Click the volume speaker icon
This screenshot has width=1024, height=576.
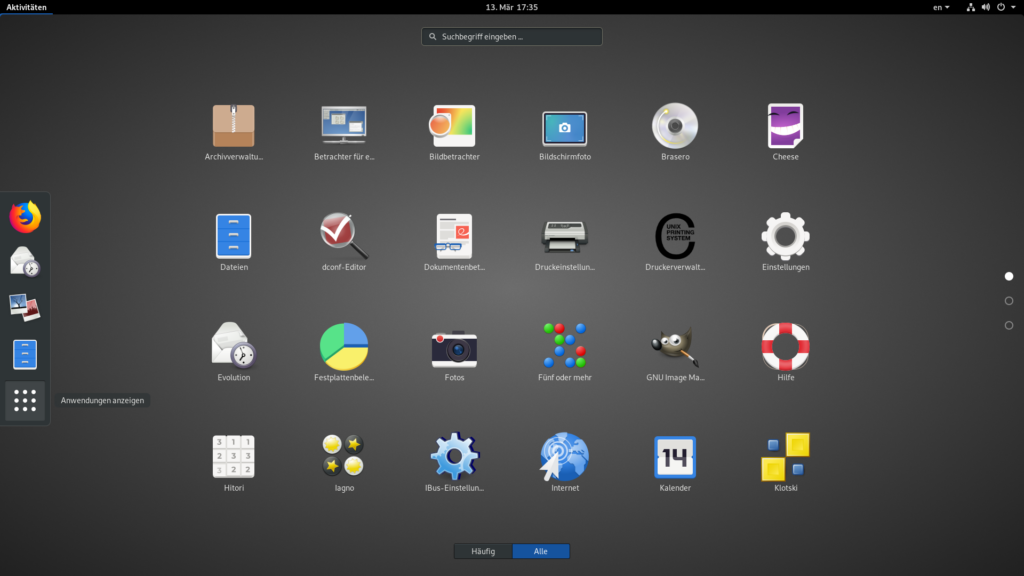click(x=985, y=7)
